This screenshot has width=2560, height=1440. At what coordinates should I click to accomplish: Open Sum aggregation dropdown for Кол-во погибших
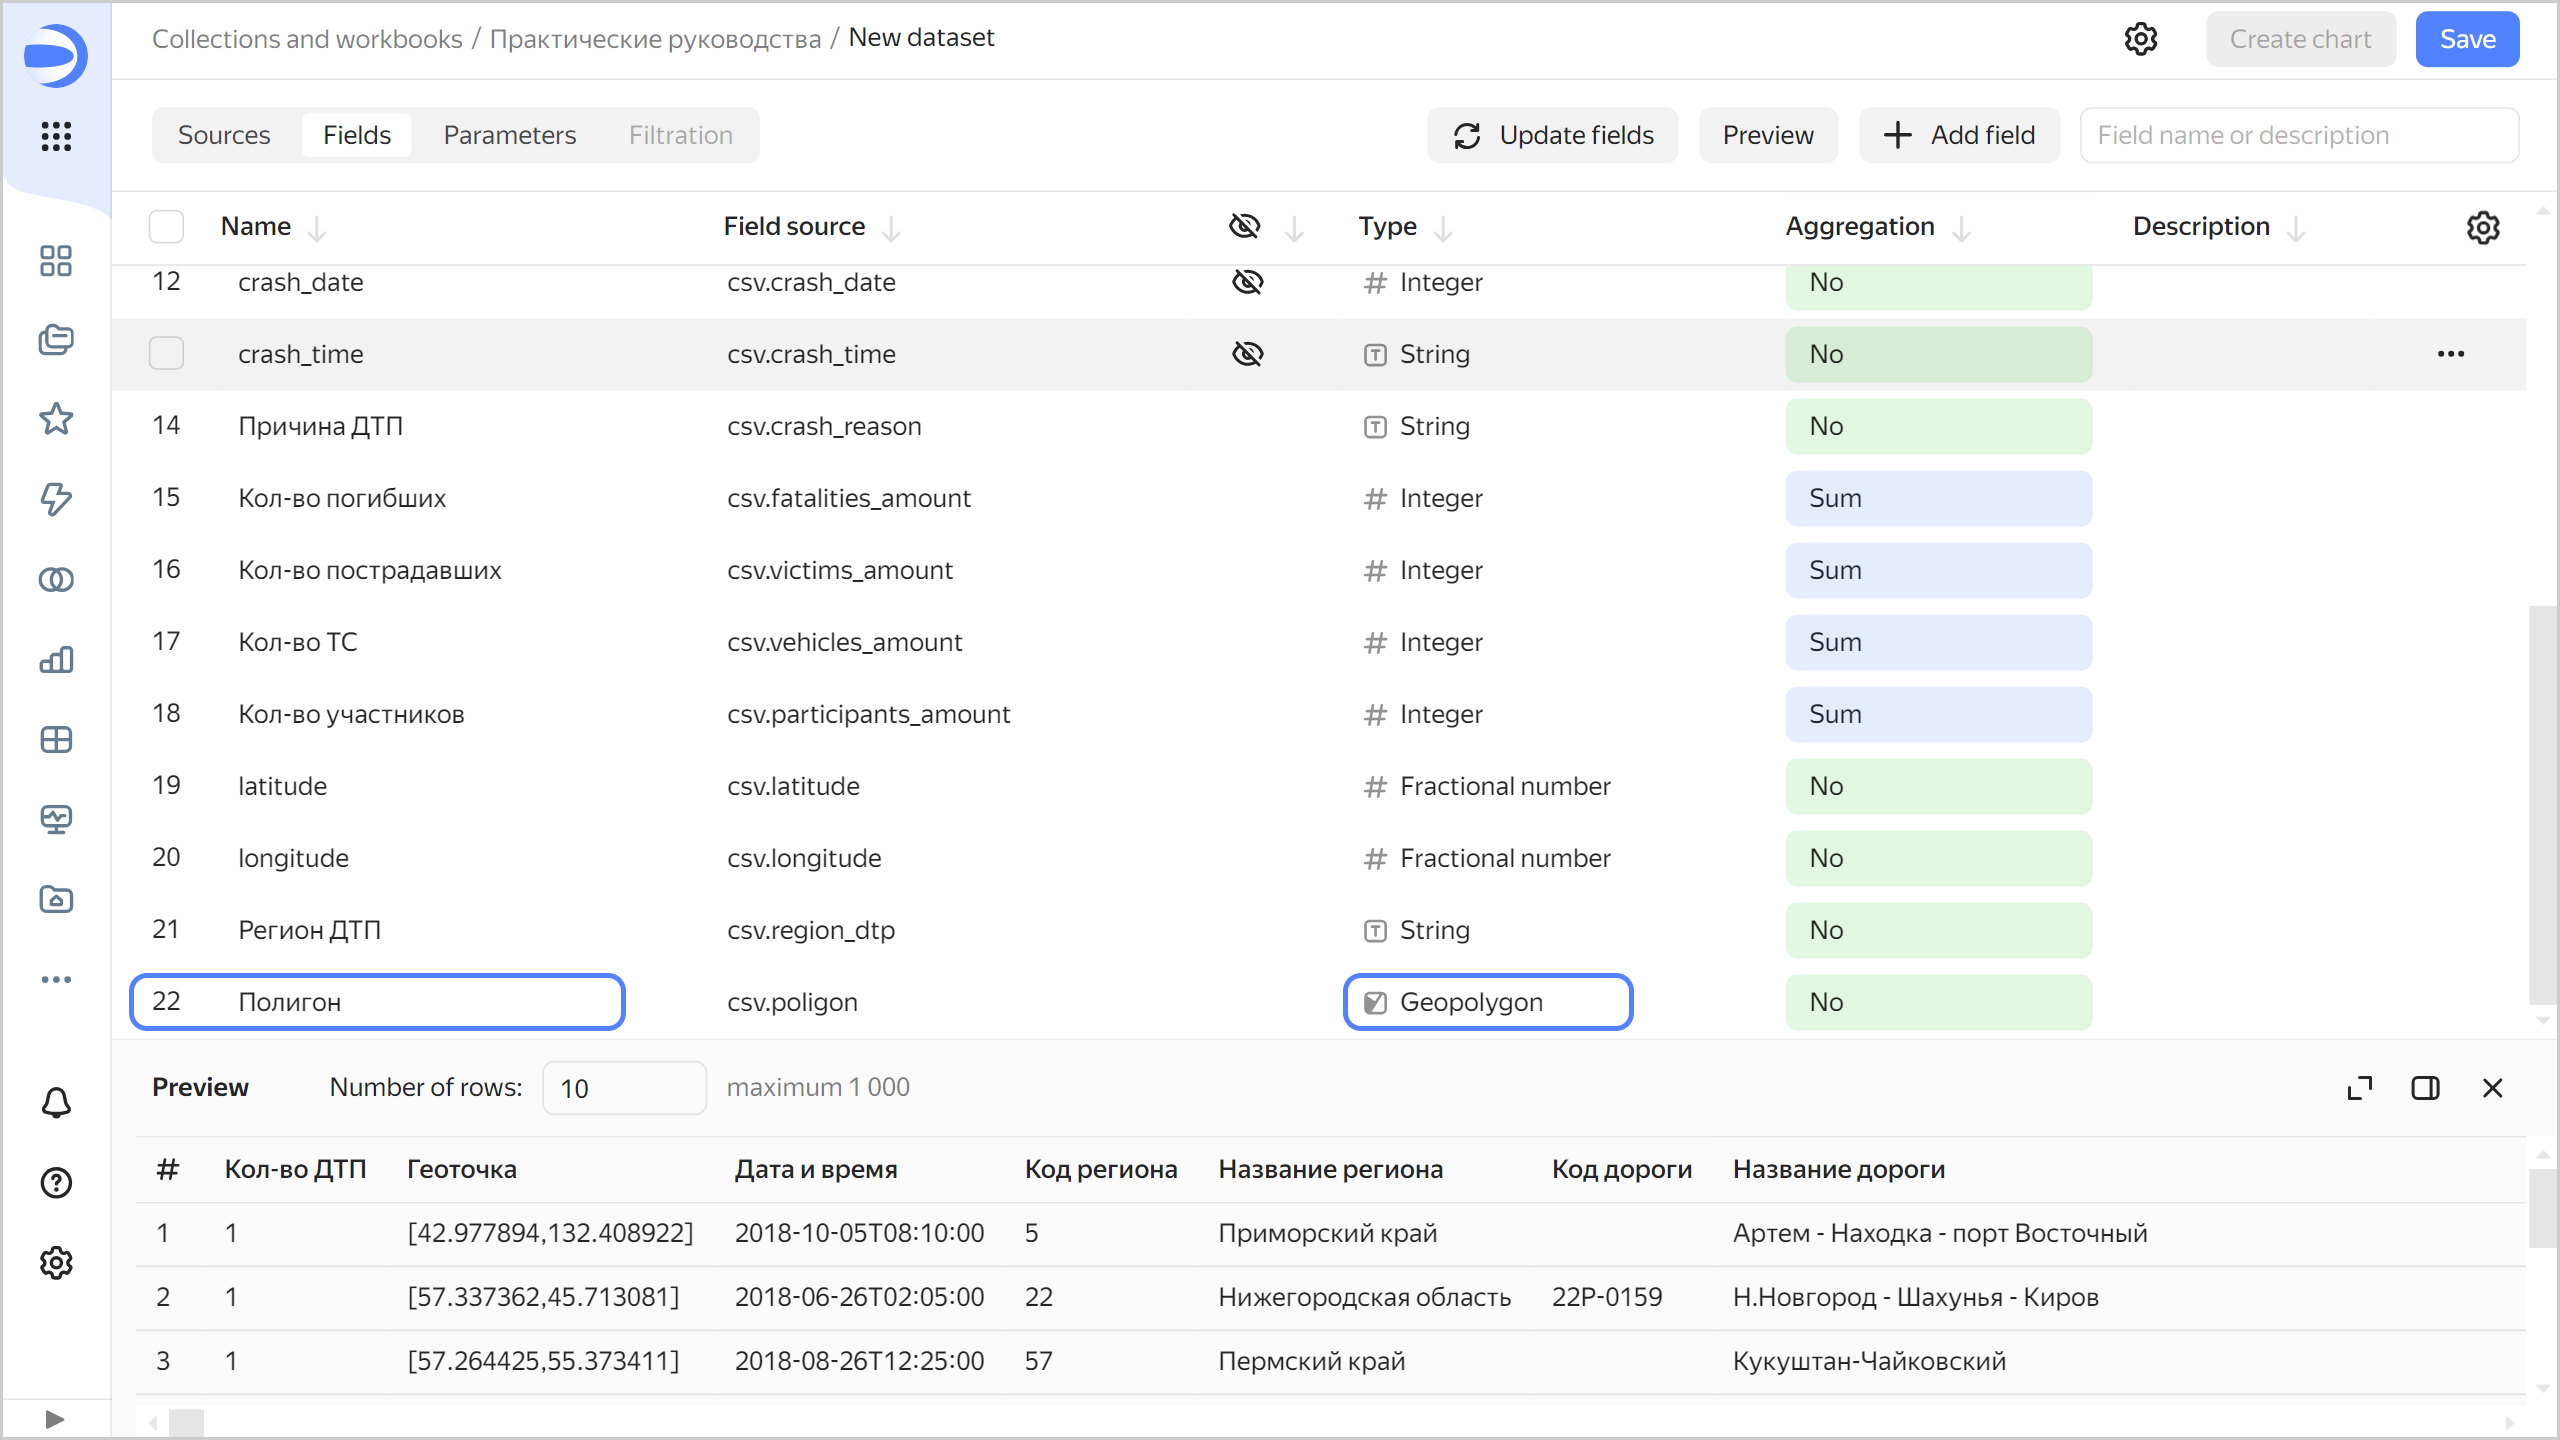(1938, 498)
